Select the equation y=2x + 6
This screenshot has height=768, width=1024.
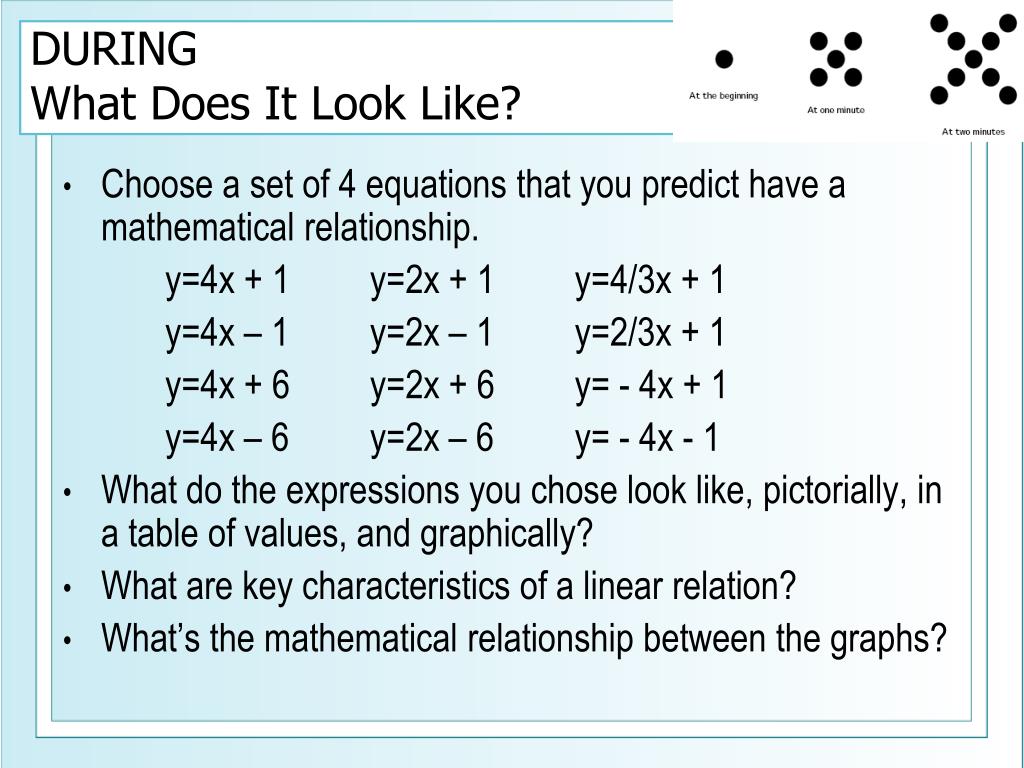pyautogui.click(x=432, y=385)
